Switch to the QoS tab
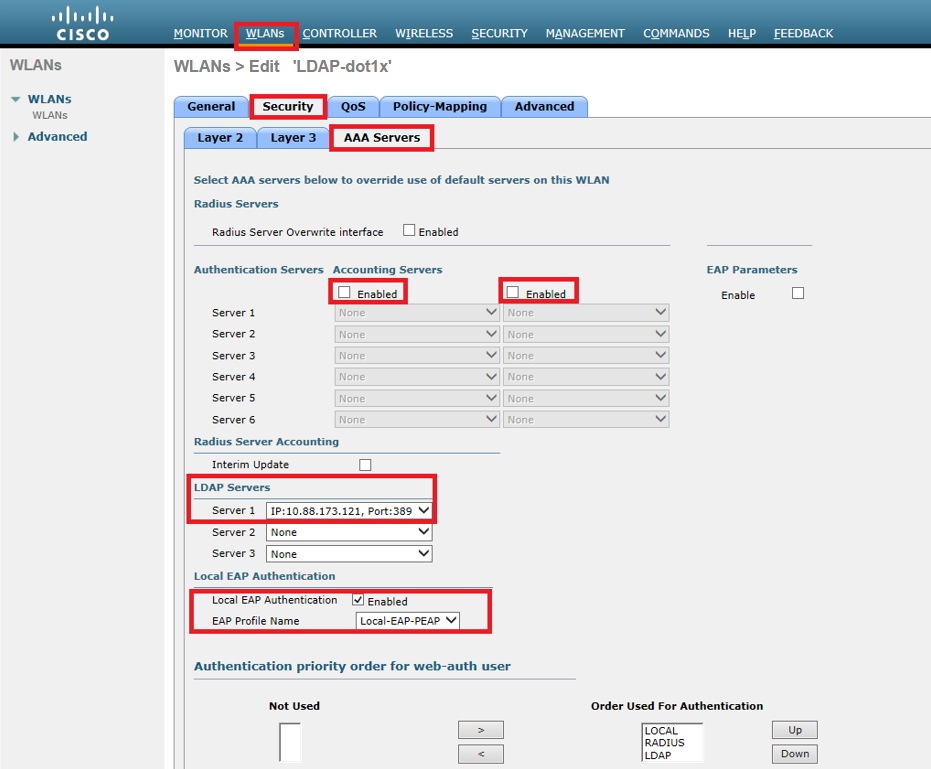The image size is (931, 769). pos(354,106)
